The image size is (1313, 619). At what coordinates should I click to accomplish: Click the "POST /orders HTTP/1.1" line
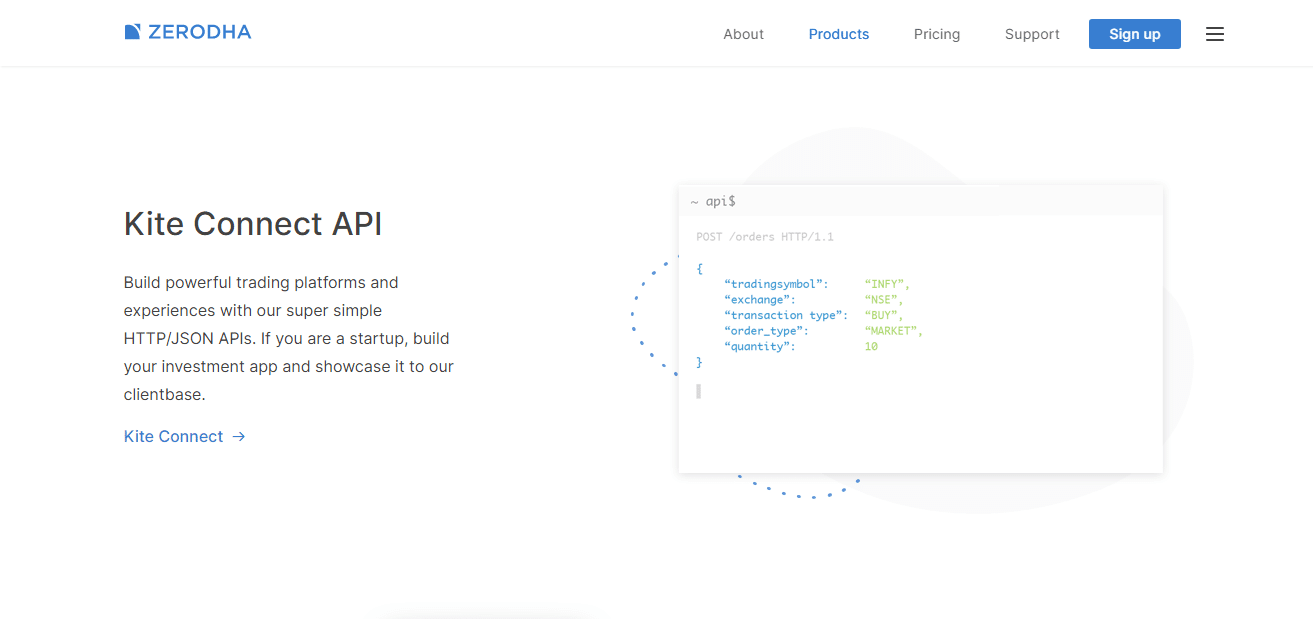(765, 237)
